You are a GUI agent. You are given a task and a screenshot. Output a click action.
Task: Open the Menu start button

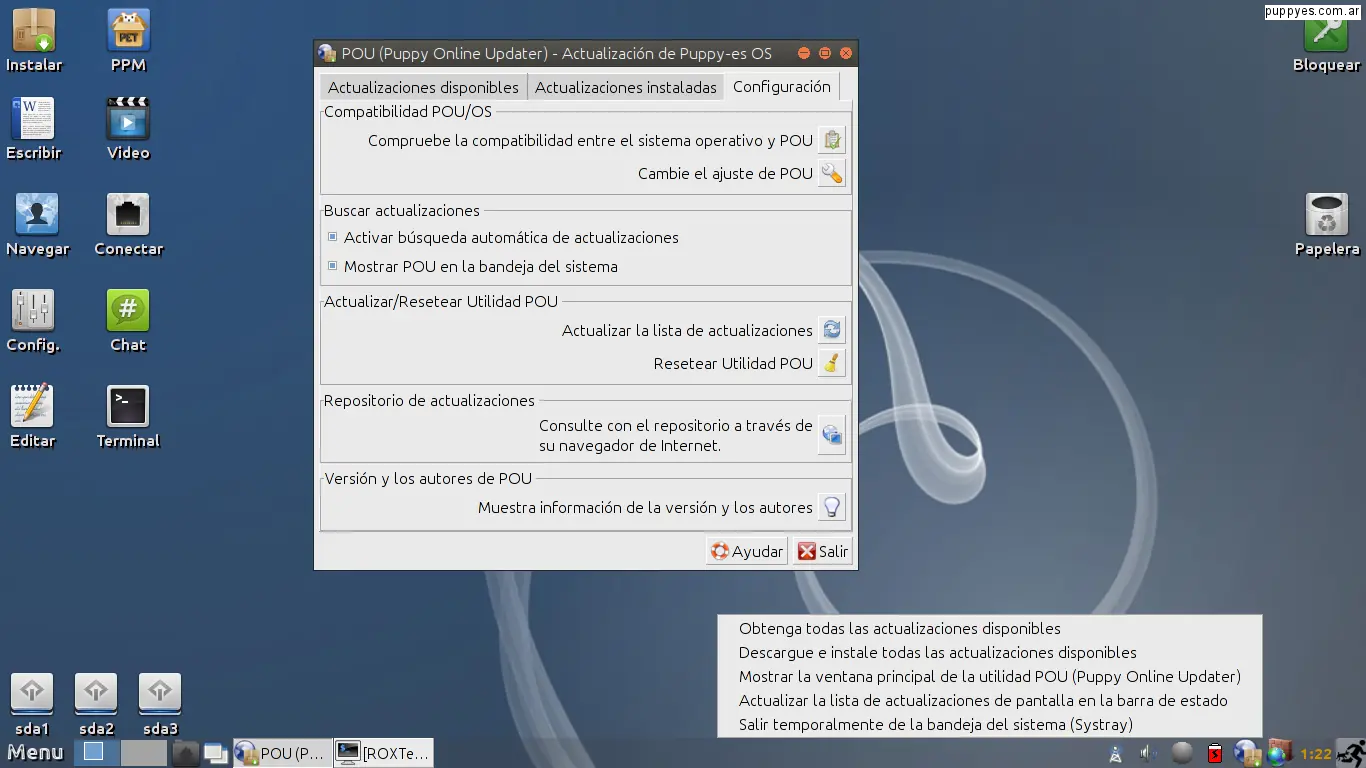[36, 752]
